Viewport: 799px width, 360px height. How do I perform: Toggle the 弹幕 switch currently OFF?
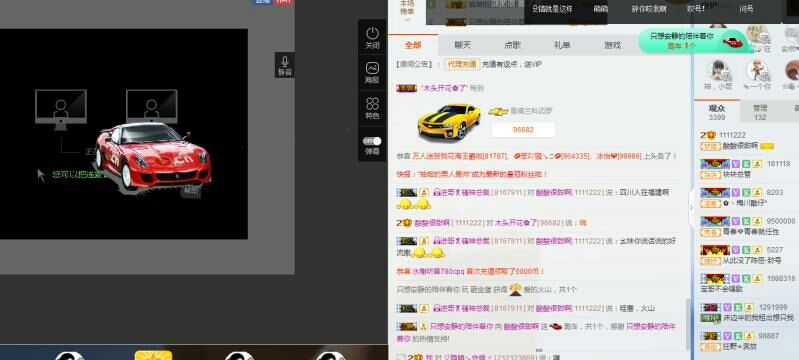pyautogui.click(x=372, y=141)
